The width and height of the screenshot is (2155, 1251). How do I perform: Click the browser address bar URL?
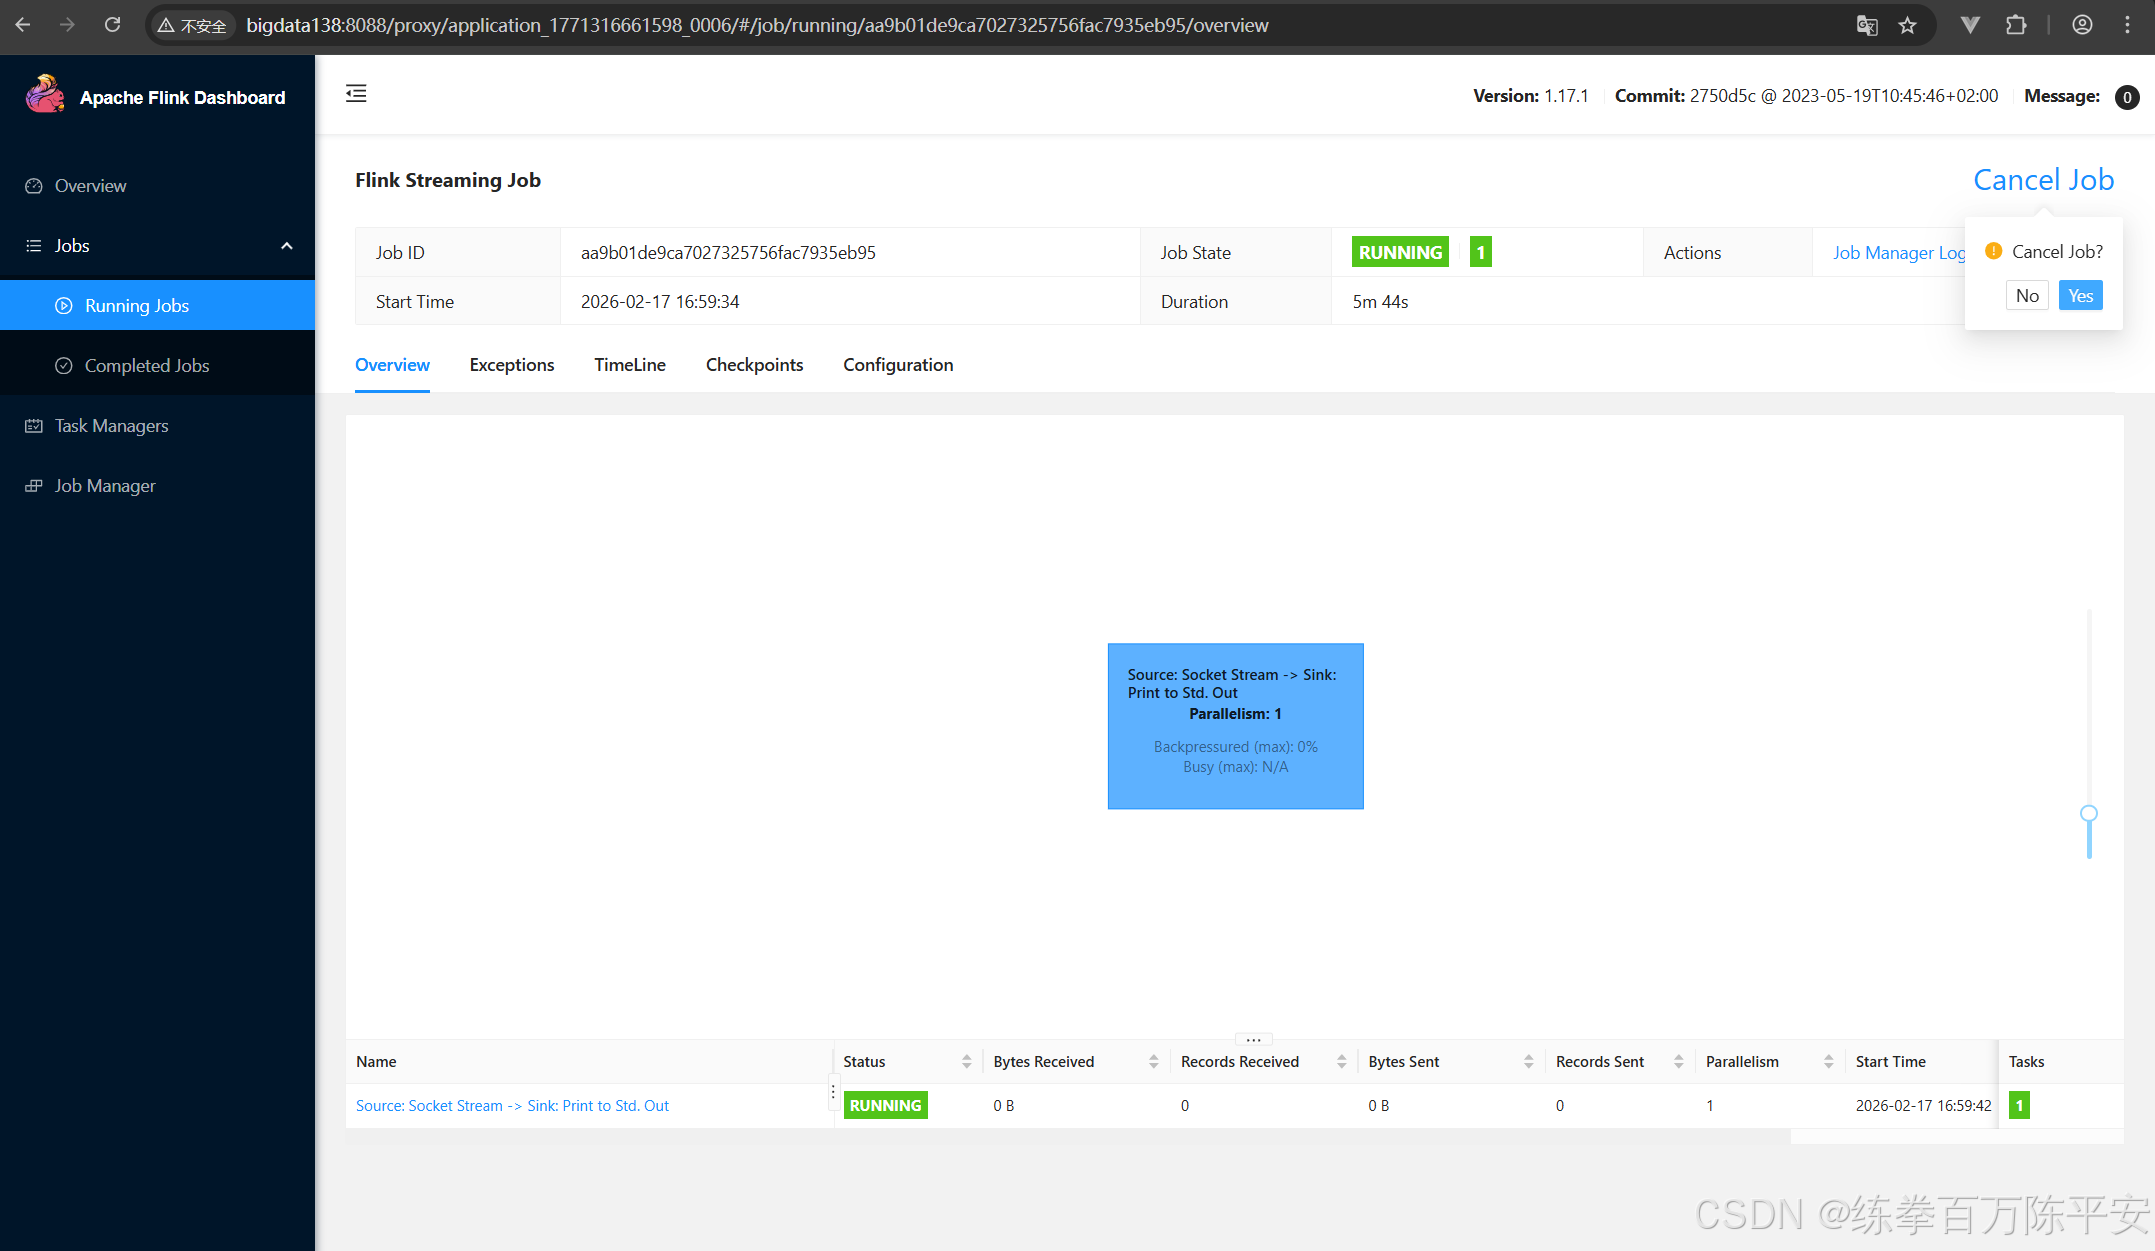click(757, 25)
